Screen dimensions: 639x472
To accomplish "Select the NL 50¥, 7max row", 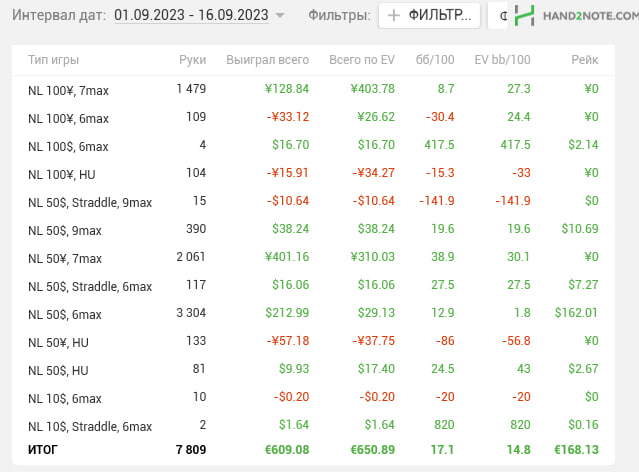I will click(313, 257).
